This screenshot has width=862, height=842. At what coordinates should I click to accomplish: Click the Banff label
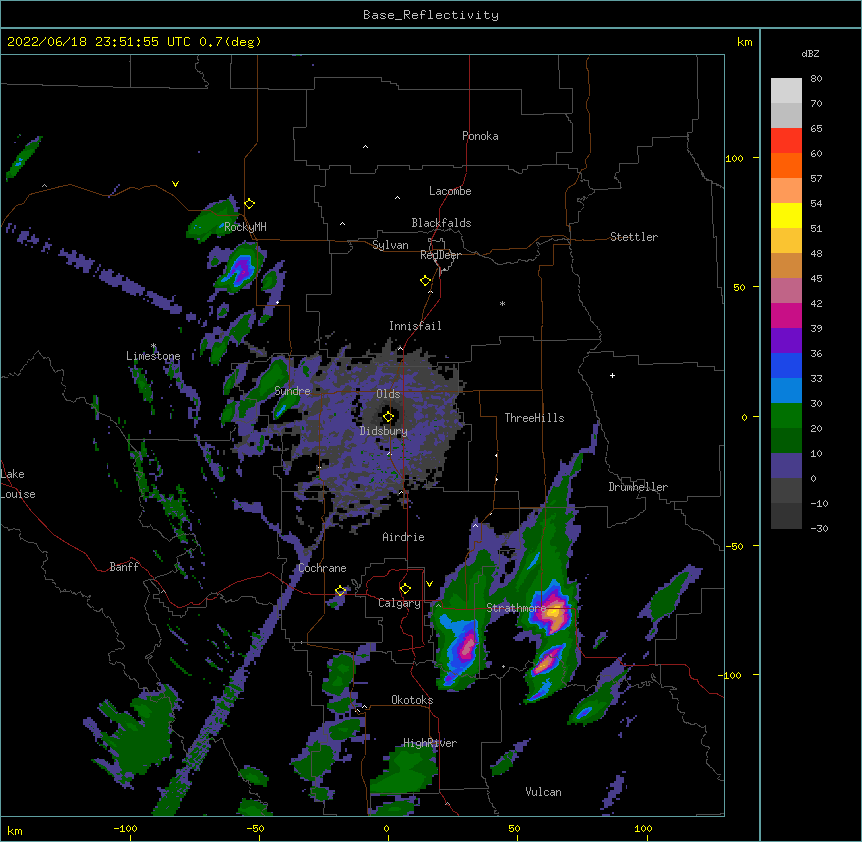coord(124,567)
